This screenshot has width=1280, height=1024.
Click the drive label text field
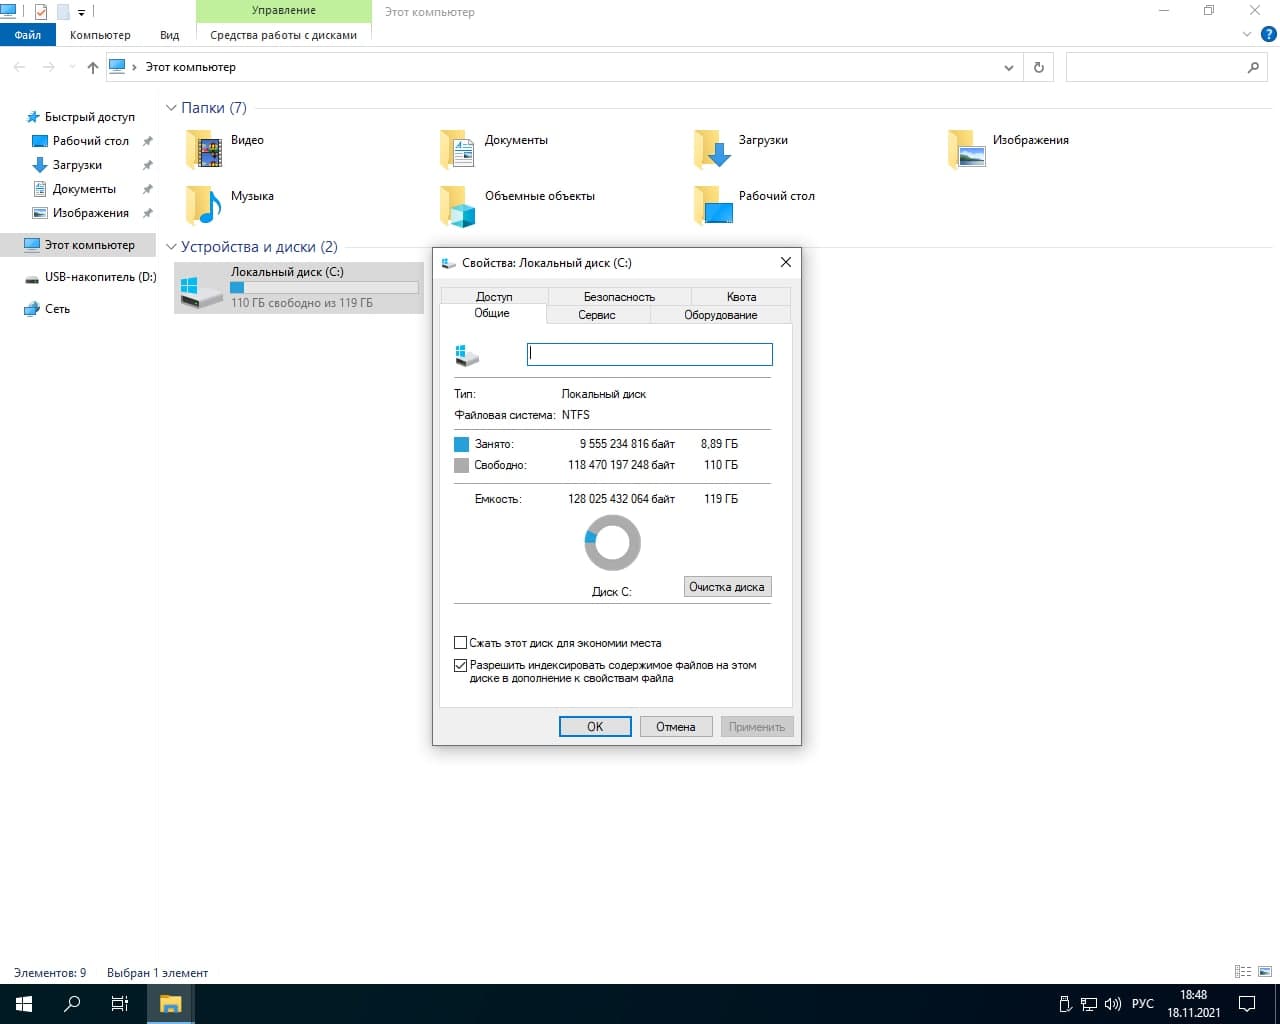(x=650, y=354)
